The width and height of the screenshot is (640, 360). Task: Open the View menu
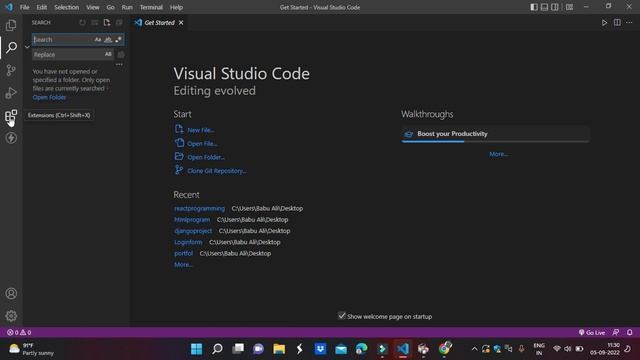click(93, 7)
